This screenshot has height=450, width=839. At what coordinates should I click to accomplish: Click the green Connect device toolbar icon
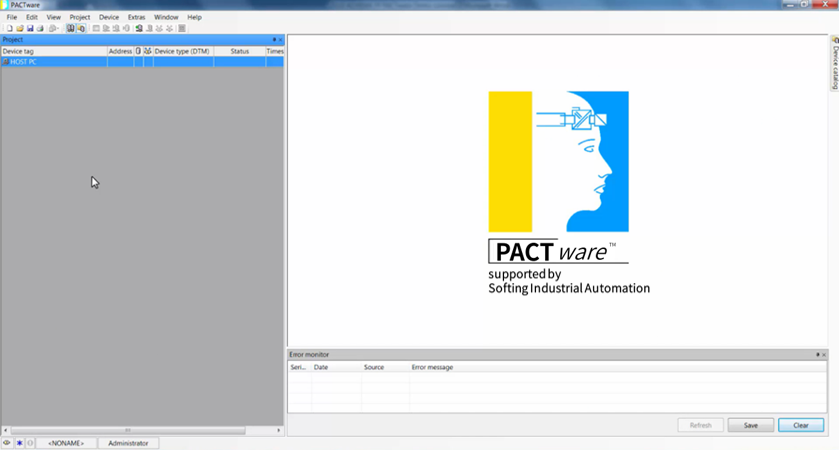pos(139,28)
